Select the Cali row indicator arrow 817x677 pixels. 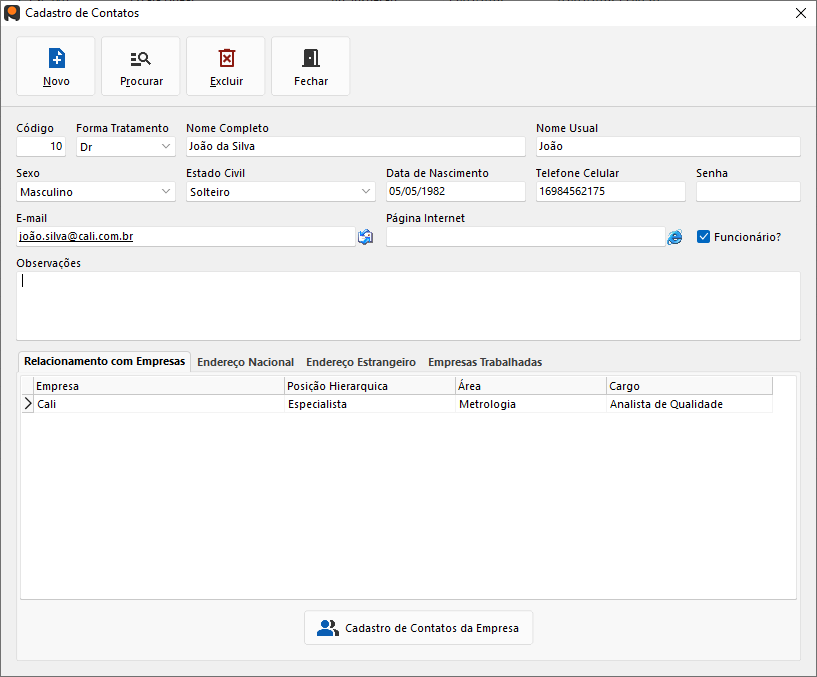pos(27,404)
